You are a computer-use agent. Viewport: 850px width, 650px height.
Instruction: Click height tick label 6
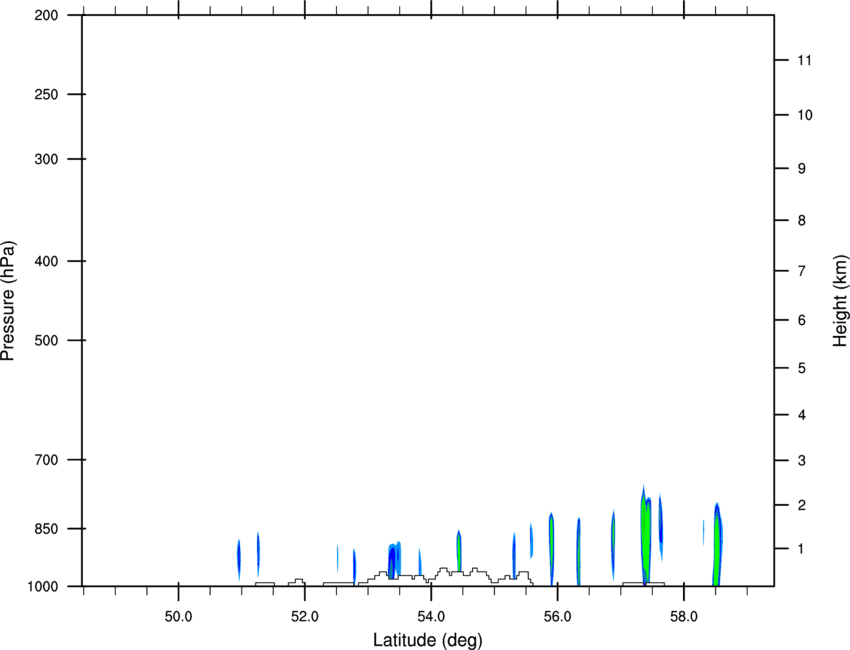pyautogui.click(x=802, y=320)
